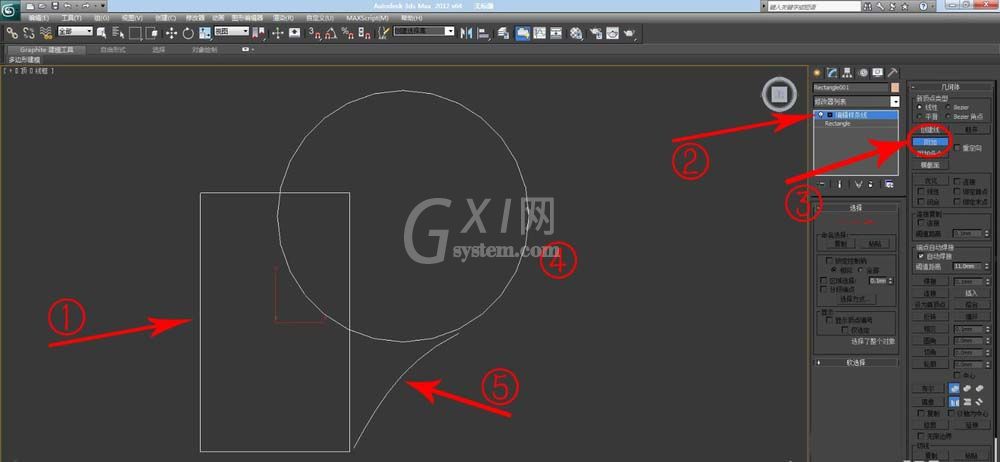This screenshot has width=1000, height=462.
Task: Collapse the 选择 (Selection) rollout header
Action: tap(856, 207)
